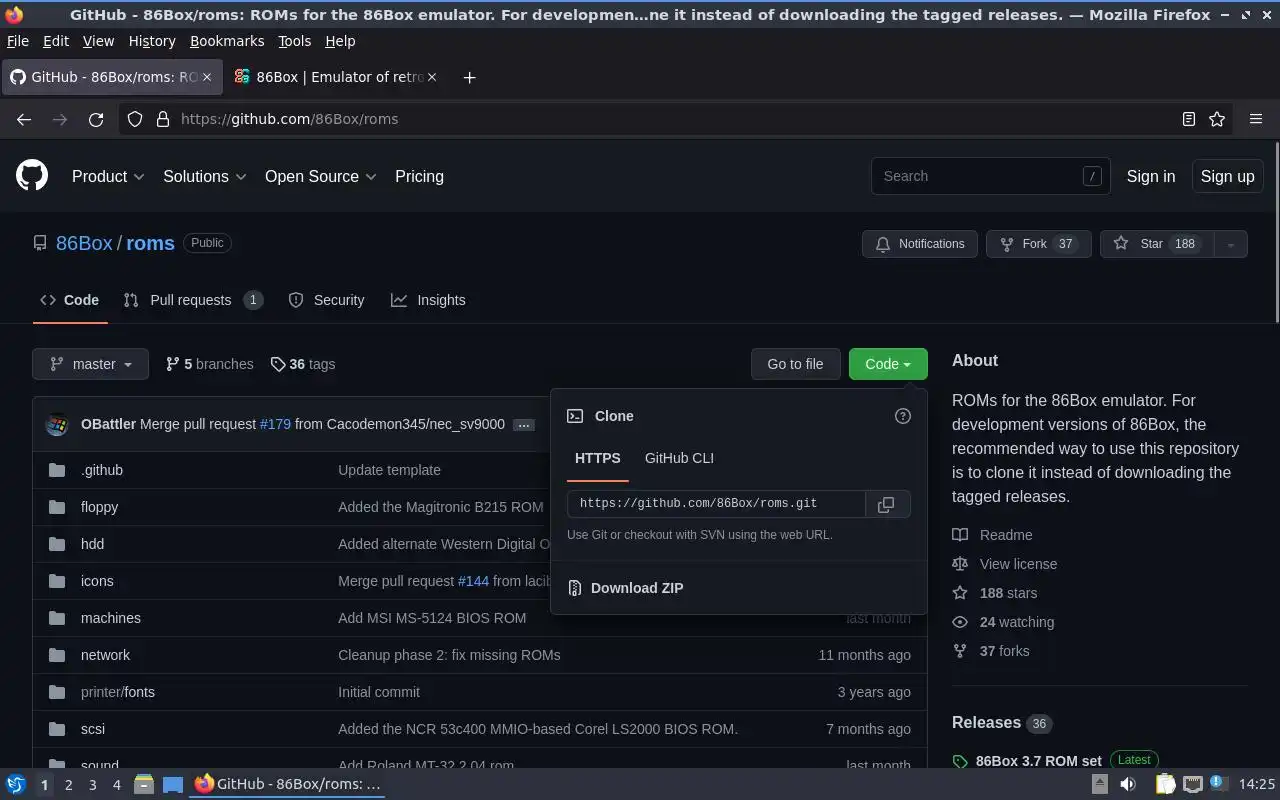View the 5 branches link
This screenshot has height=800, width=1280.
[209, 364]
